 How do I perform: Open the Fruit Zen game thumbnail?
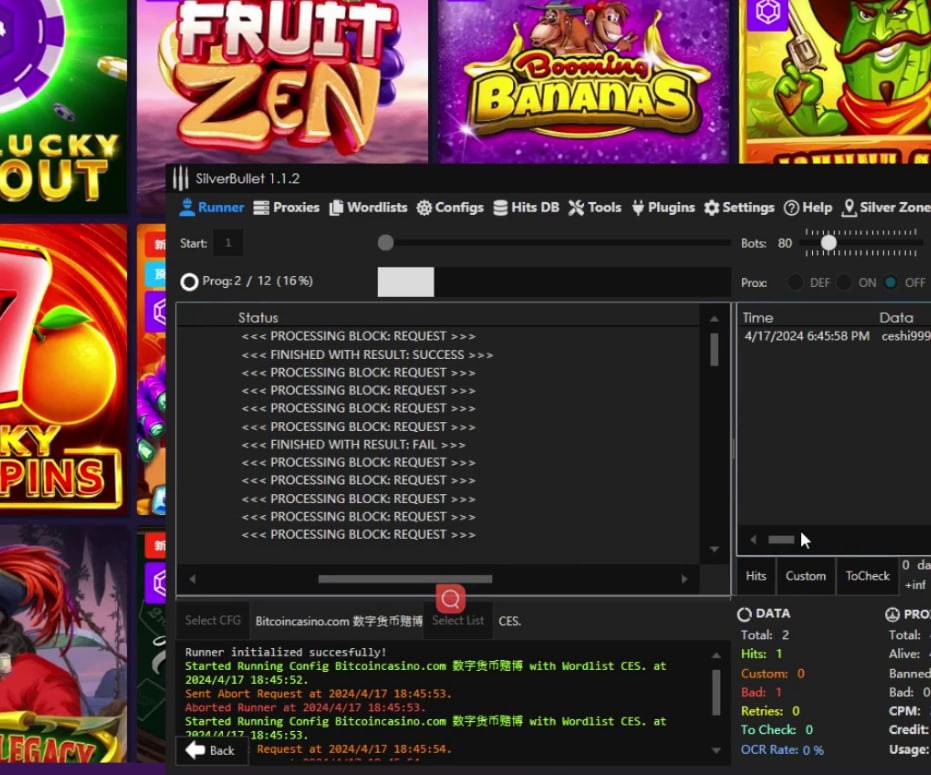point(282,81)
